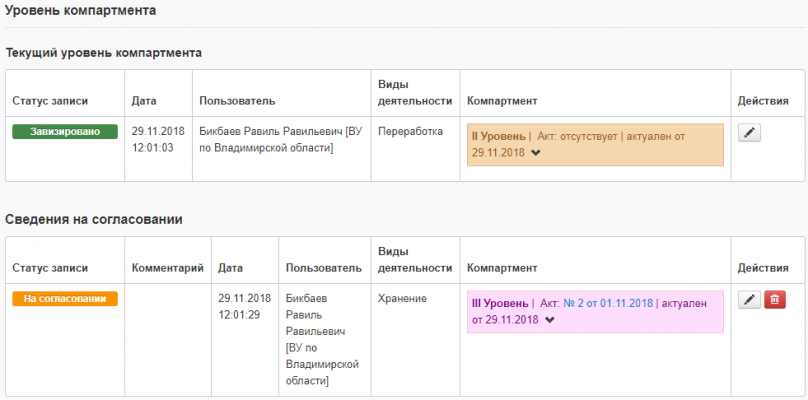The height and width of the screenshot is (400, 808).
Task: Select the orange II Уровень compartment box
Action: (595, 142)
